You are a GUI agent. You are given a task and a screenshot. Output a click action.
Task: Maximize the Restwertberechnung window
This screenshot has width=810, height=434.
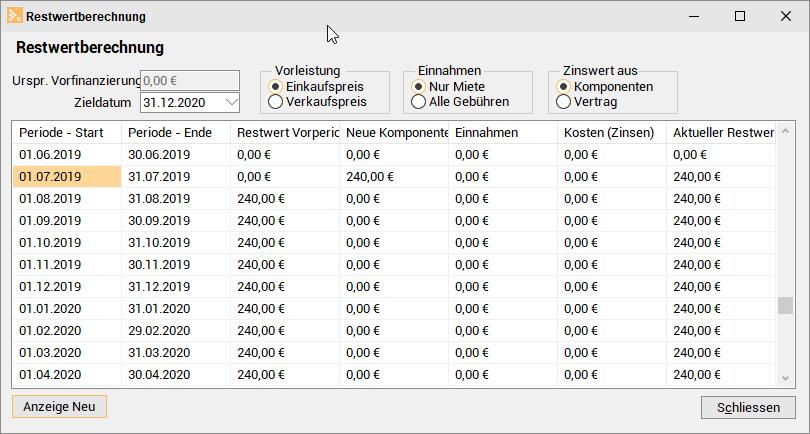(740, 17)
